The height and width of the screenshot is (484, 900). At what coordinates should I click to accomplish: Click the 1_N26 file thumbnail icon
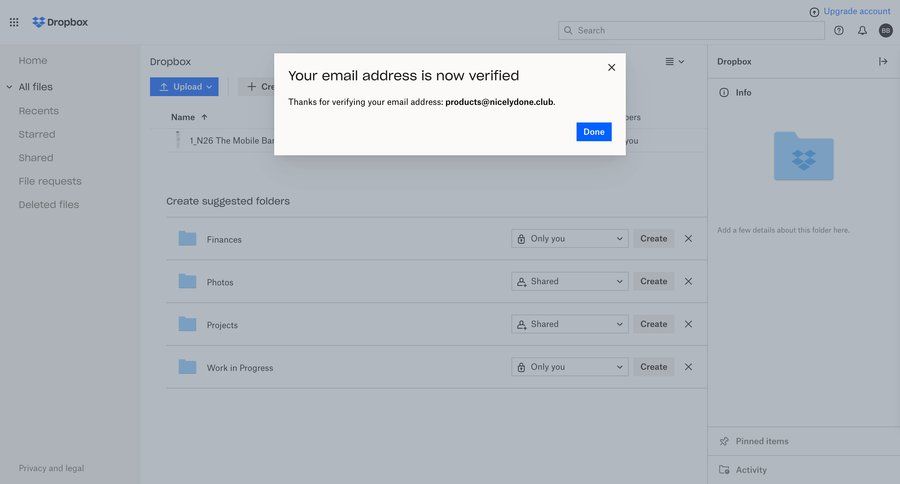point(178,140)
